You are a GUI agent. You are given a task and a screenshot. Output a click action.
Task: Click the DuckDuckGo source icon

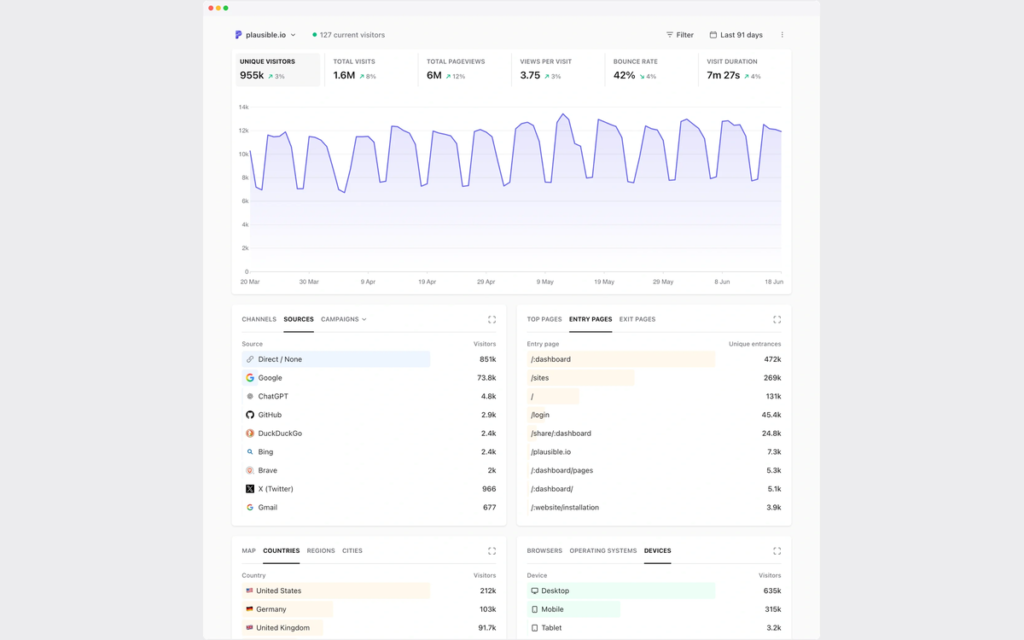point(249,433)
